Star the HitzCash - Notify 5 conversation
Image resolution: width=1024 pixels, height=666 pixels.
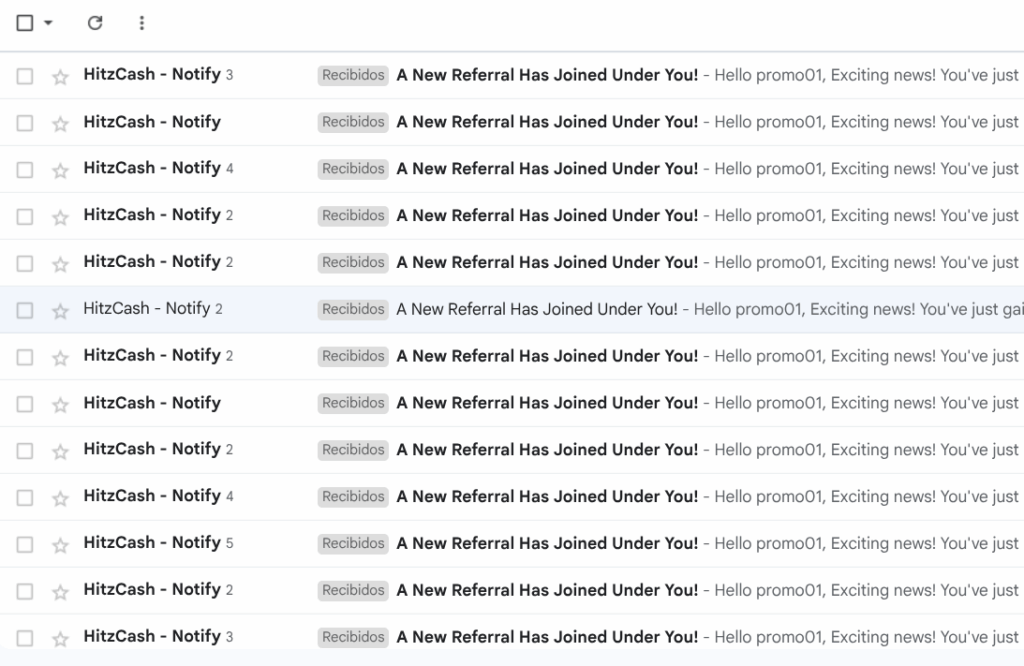pos(60,545)
